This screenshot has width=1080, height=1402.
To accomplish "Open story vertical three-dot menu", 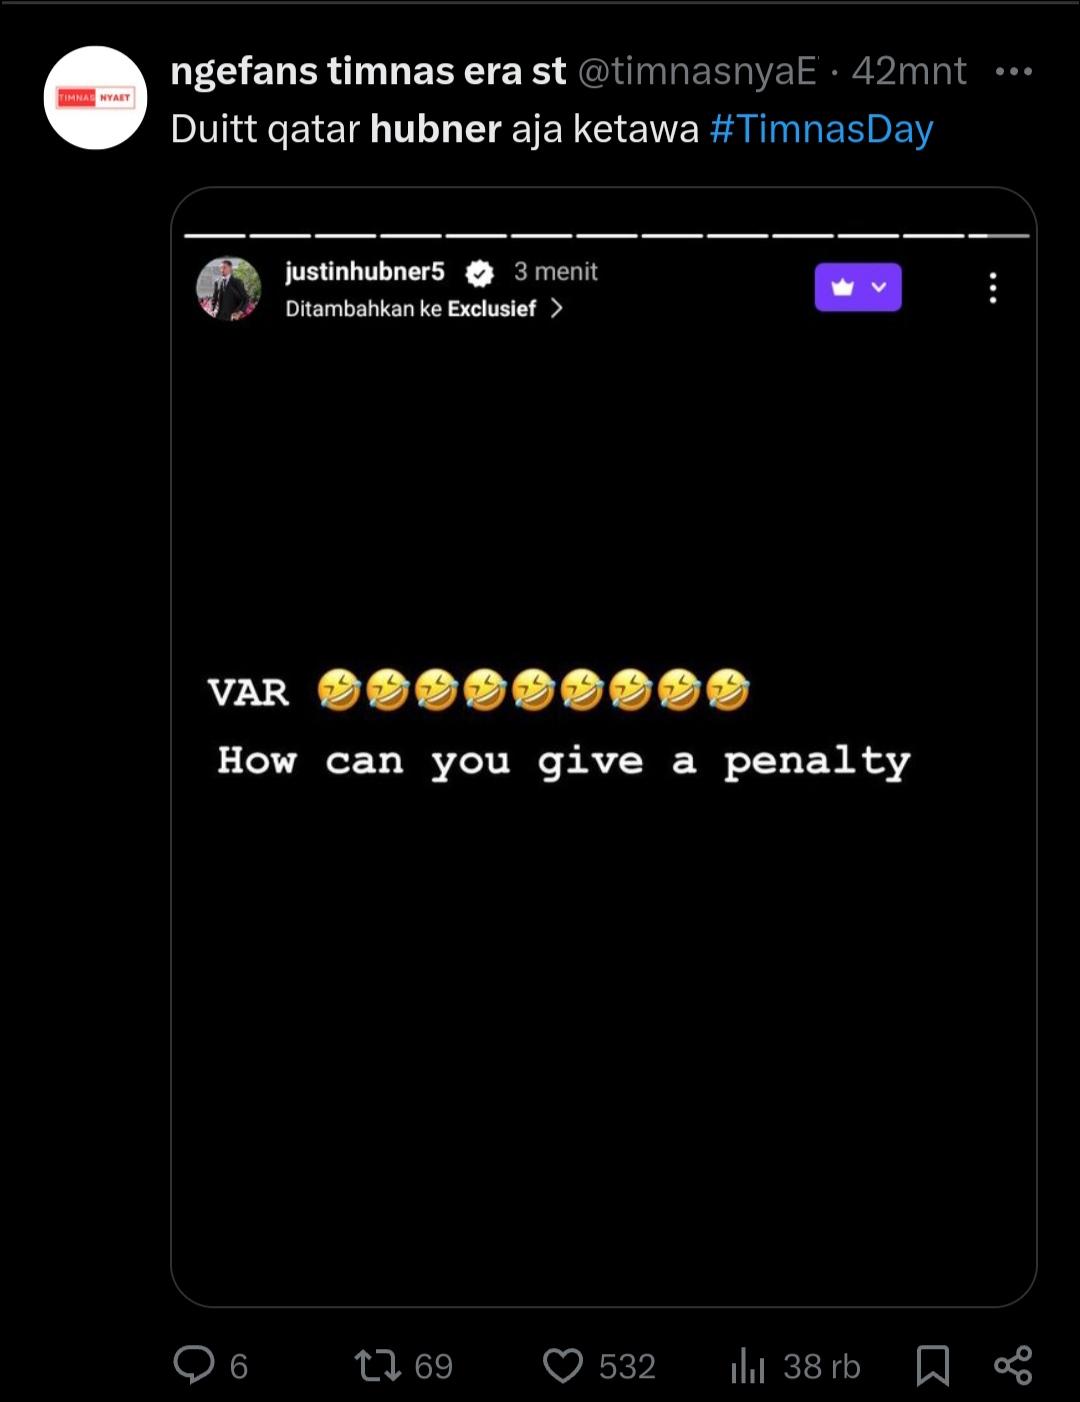I will click(992, 288).
